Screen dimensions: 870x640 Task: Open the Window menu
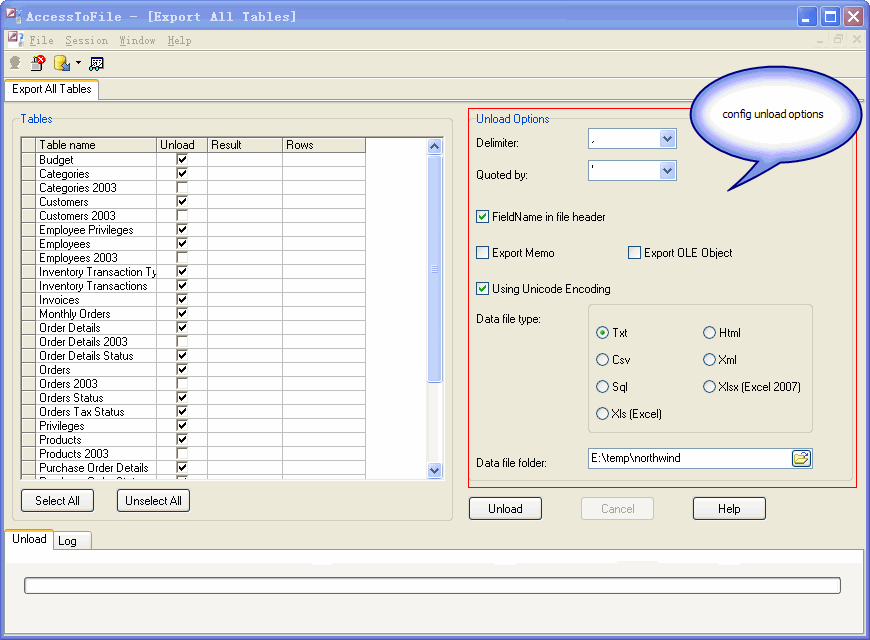point(137,41)
